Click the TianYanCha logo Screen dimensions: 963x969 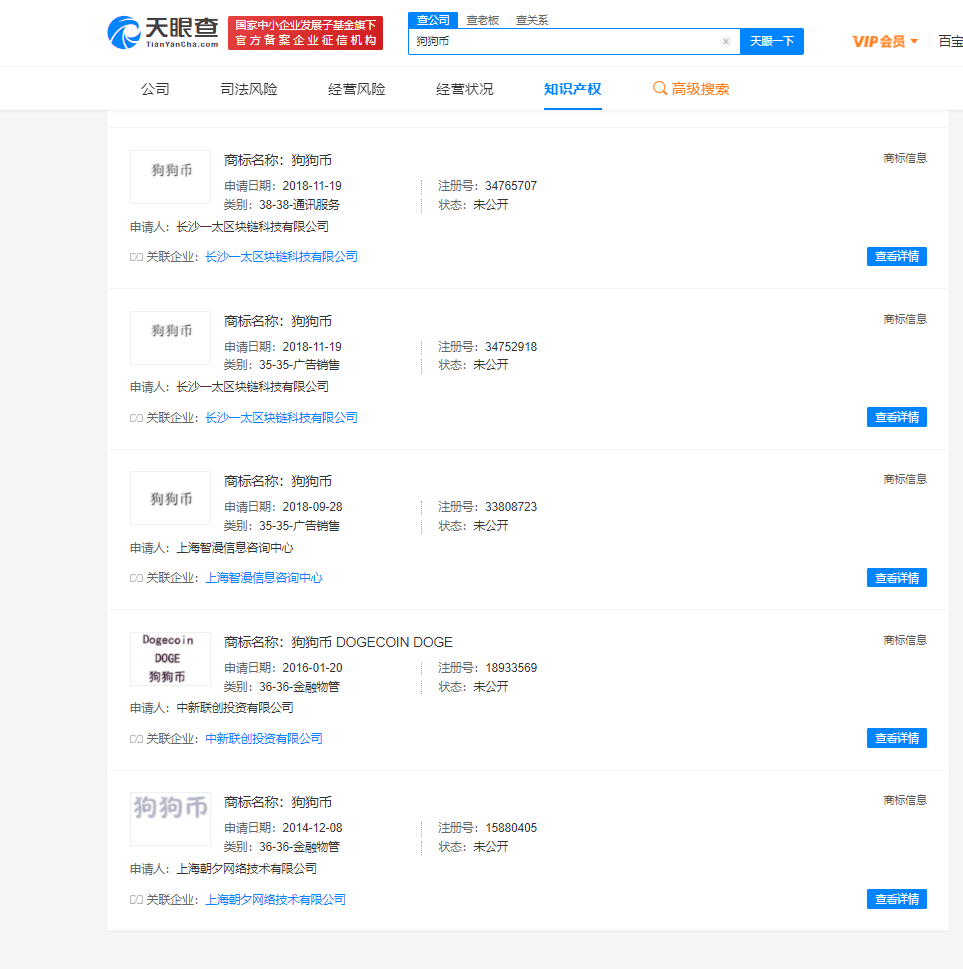click(163, 33)
